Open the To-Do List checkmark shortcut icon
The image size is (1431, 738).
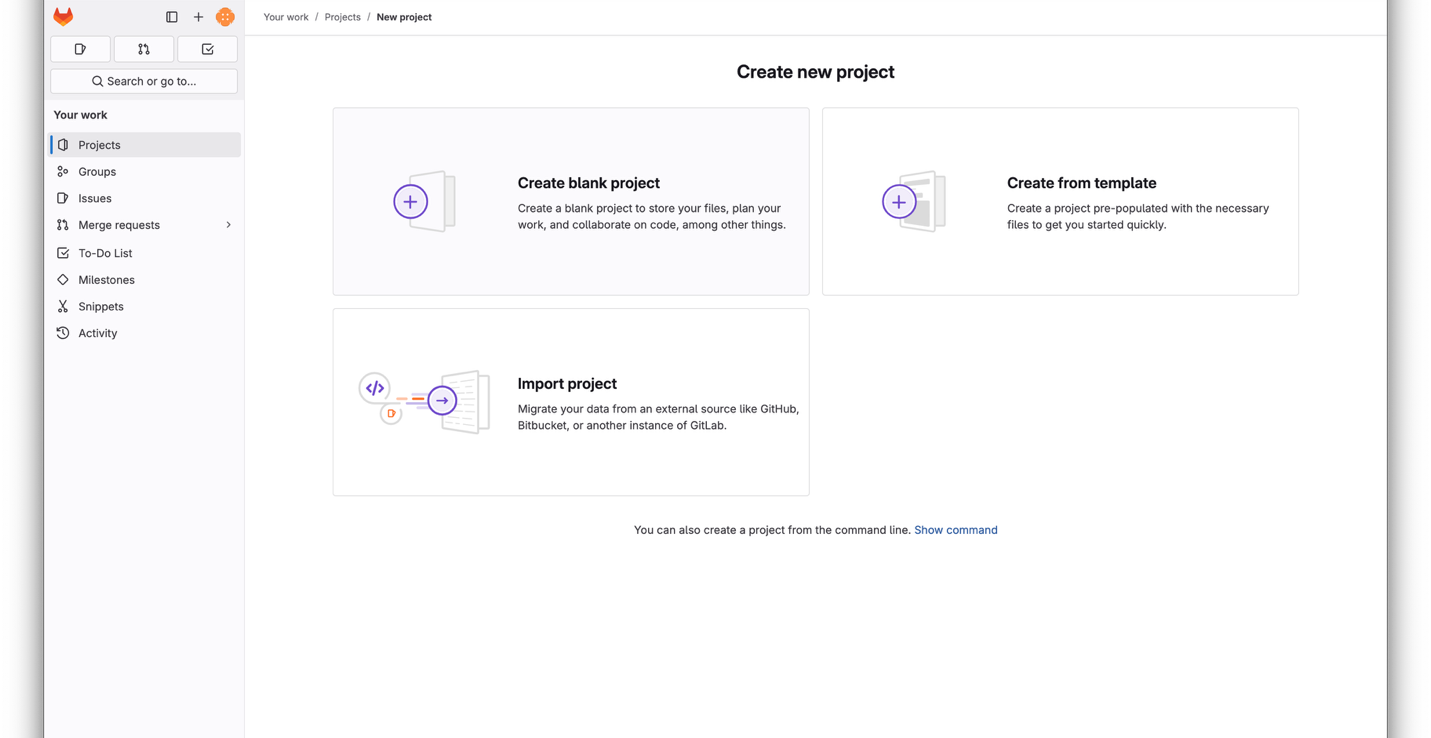pos(207,48)
